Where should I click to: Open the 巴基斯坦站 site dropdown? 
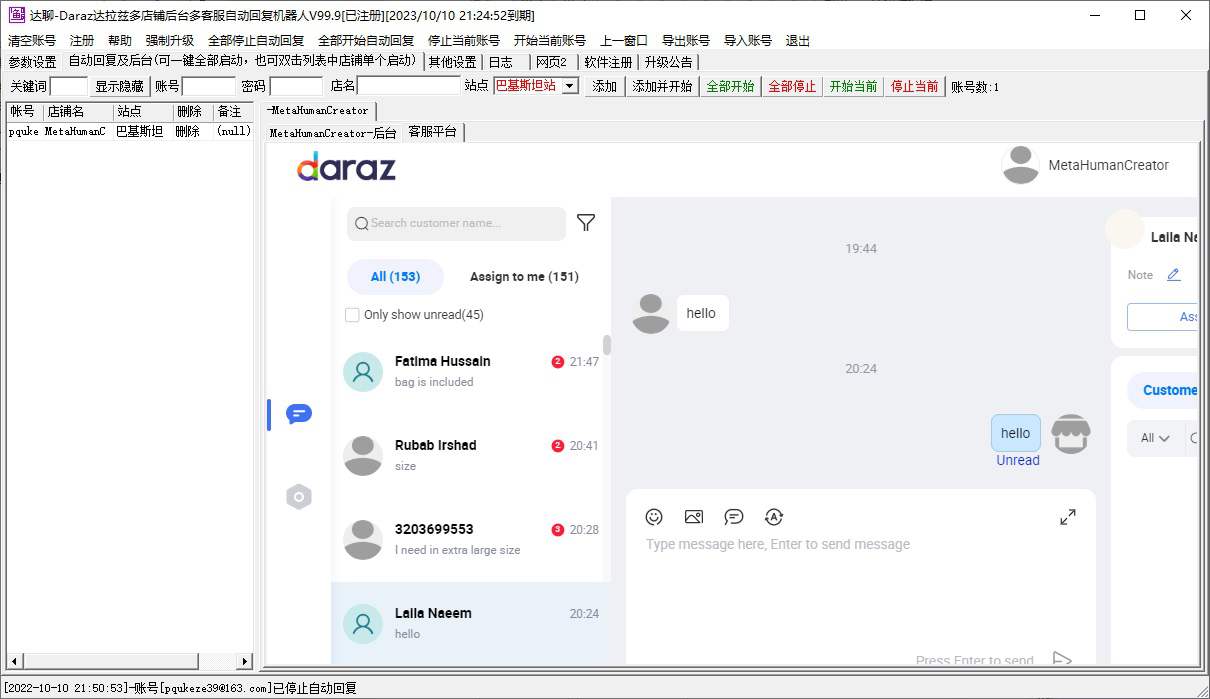coord(570,87)
